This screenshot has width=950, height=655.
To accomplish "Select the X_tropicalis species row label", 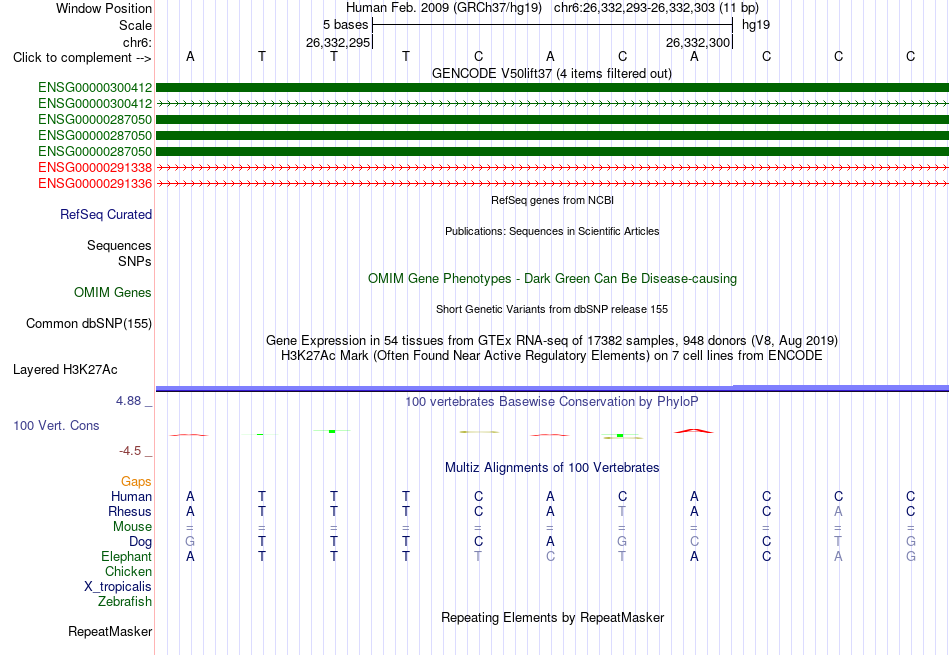I will (x=118, y=587).
